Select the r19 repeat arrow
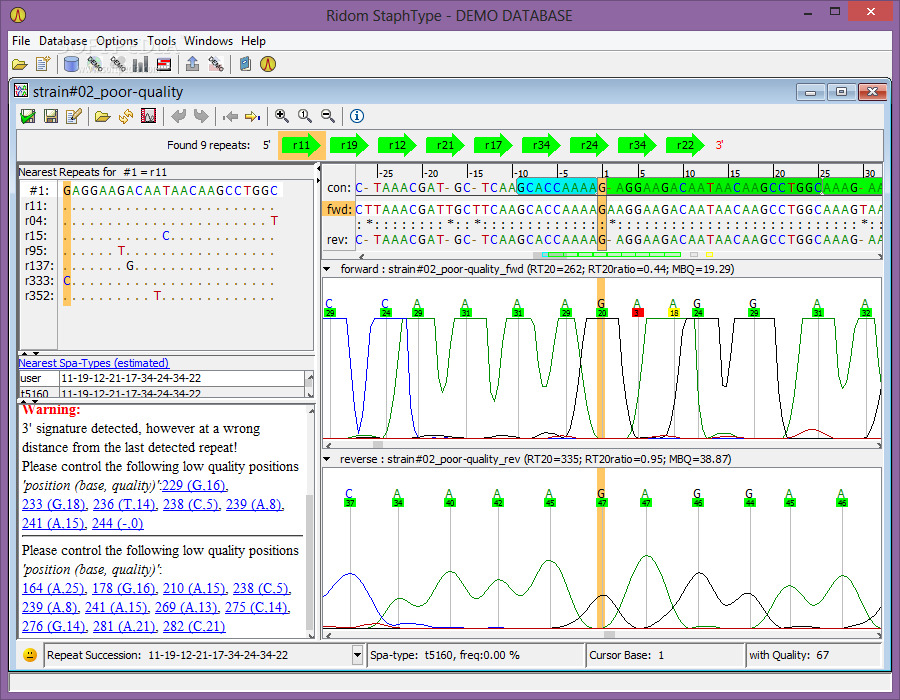This screenshot has width=900, height=700. (x=350, y=145)
